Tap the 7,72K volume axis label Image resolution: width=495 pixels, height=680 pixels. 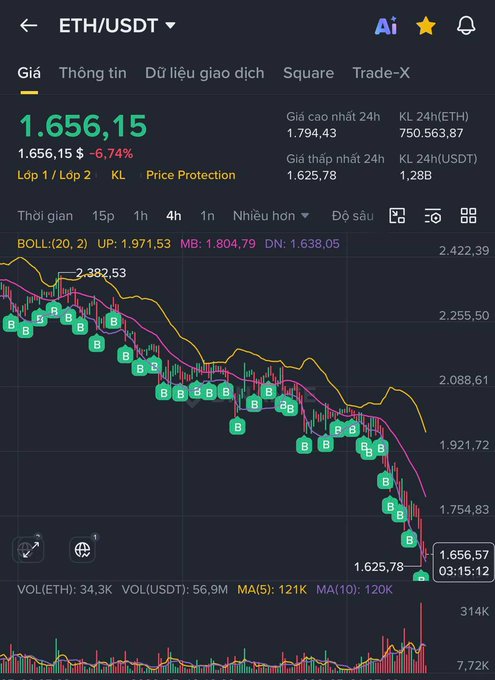[x=472, y=665]
